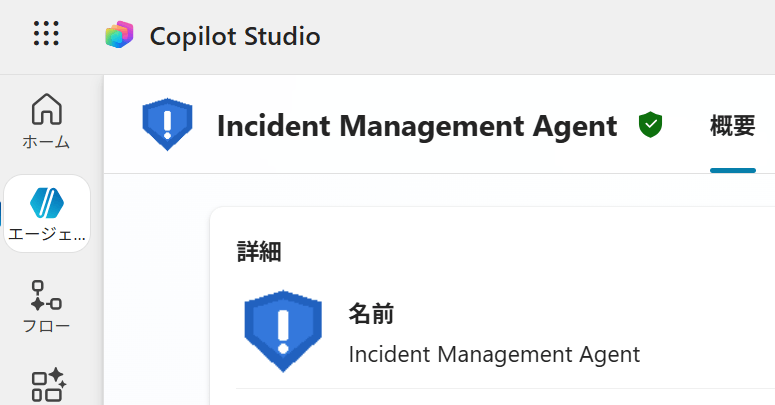The image size is (775, 405).
Task: Click the green verified shield badge
Action: [650, 125]
